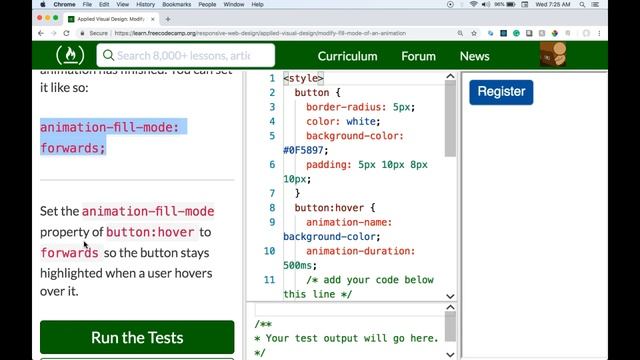Image resolution: width=640 pixels, height=360 pixels.
Task: Open the Help menu
Action: [x=257, y=4]
